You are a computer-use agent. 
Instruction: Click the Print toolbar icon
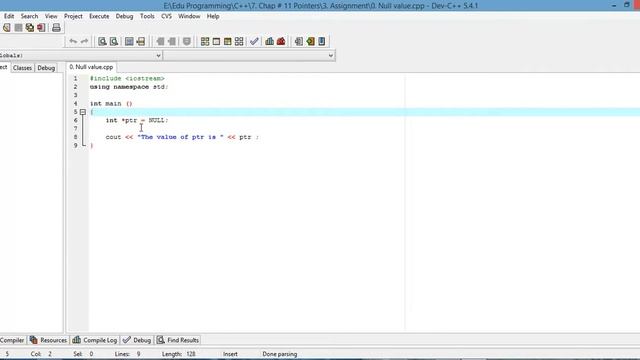[x=56, y=28]
